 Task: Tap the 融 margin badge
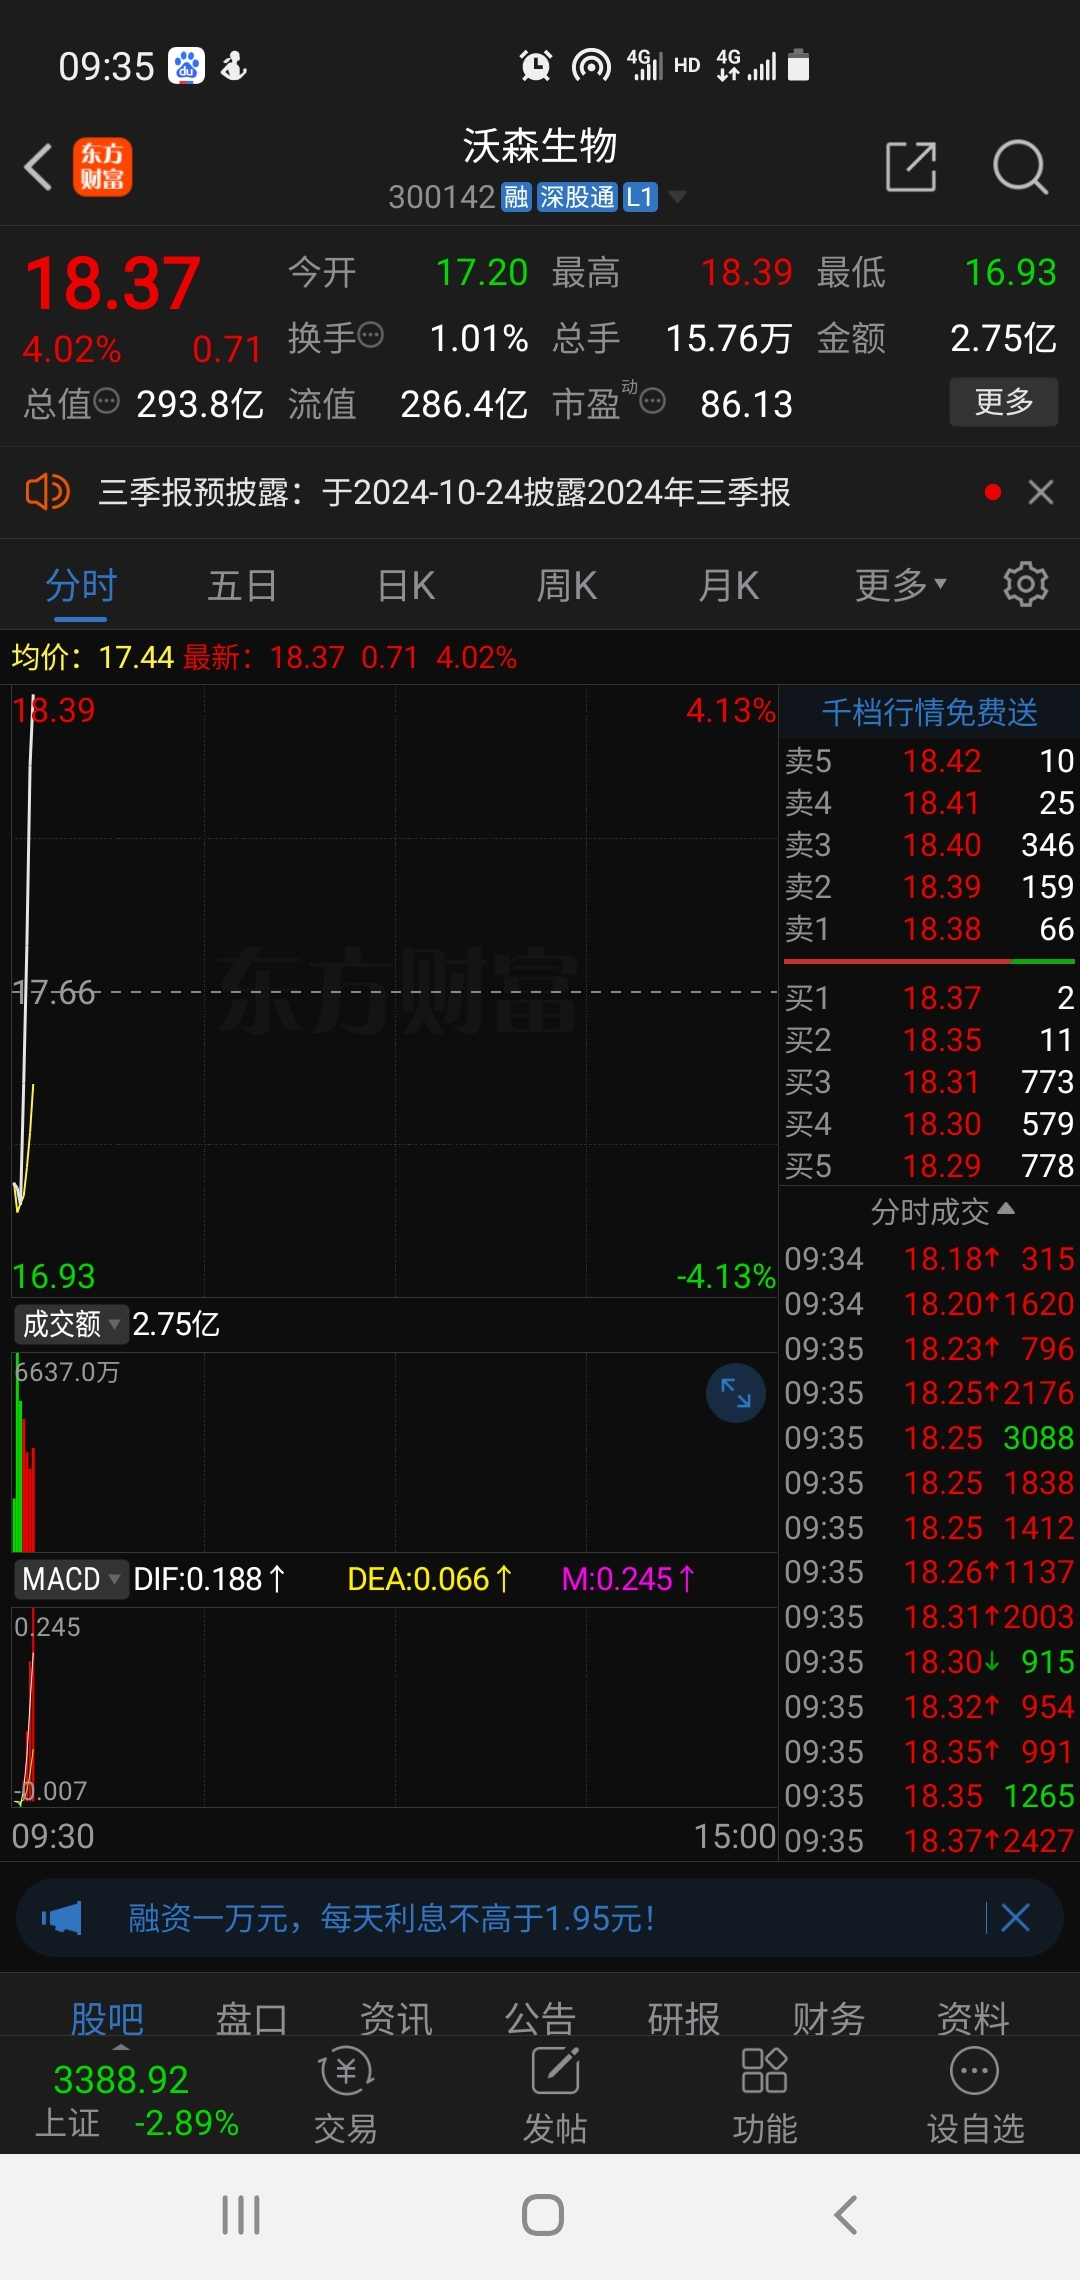pos(516,197)
